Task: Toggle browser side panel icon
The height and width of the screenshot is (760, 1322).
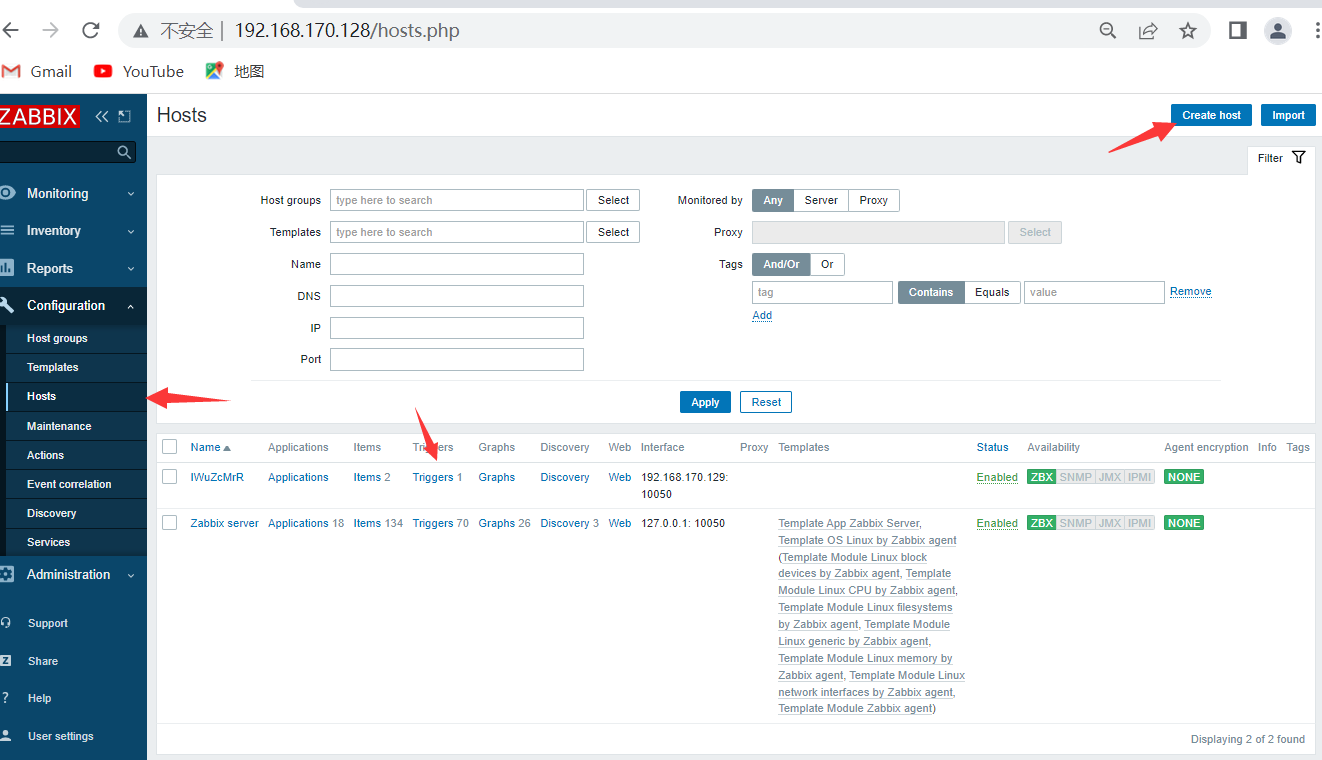Action: [x=1238, y=31]
